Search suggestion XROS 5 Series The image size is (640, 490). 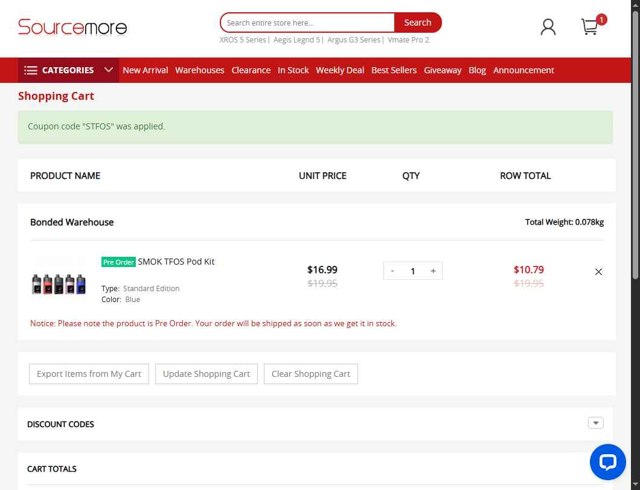coord(242,40)
